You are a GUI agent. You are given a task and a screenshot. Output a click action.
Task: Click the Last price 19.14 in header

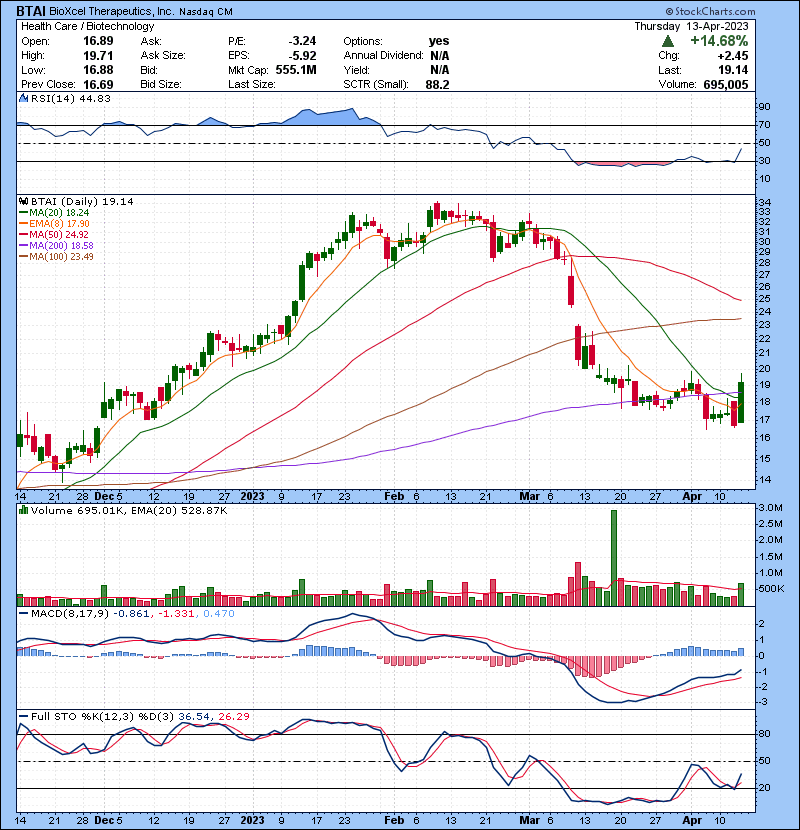pyautogui.click(x=733, y=70)
